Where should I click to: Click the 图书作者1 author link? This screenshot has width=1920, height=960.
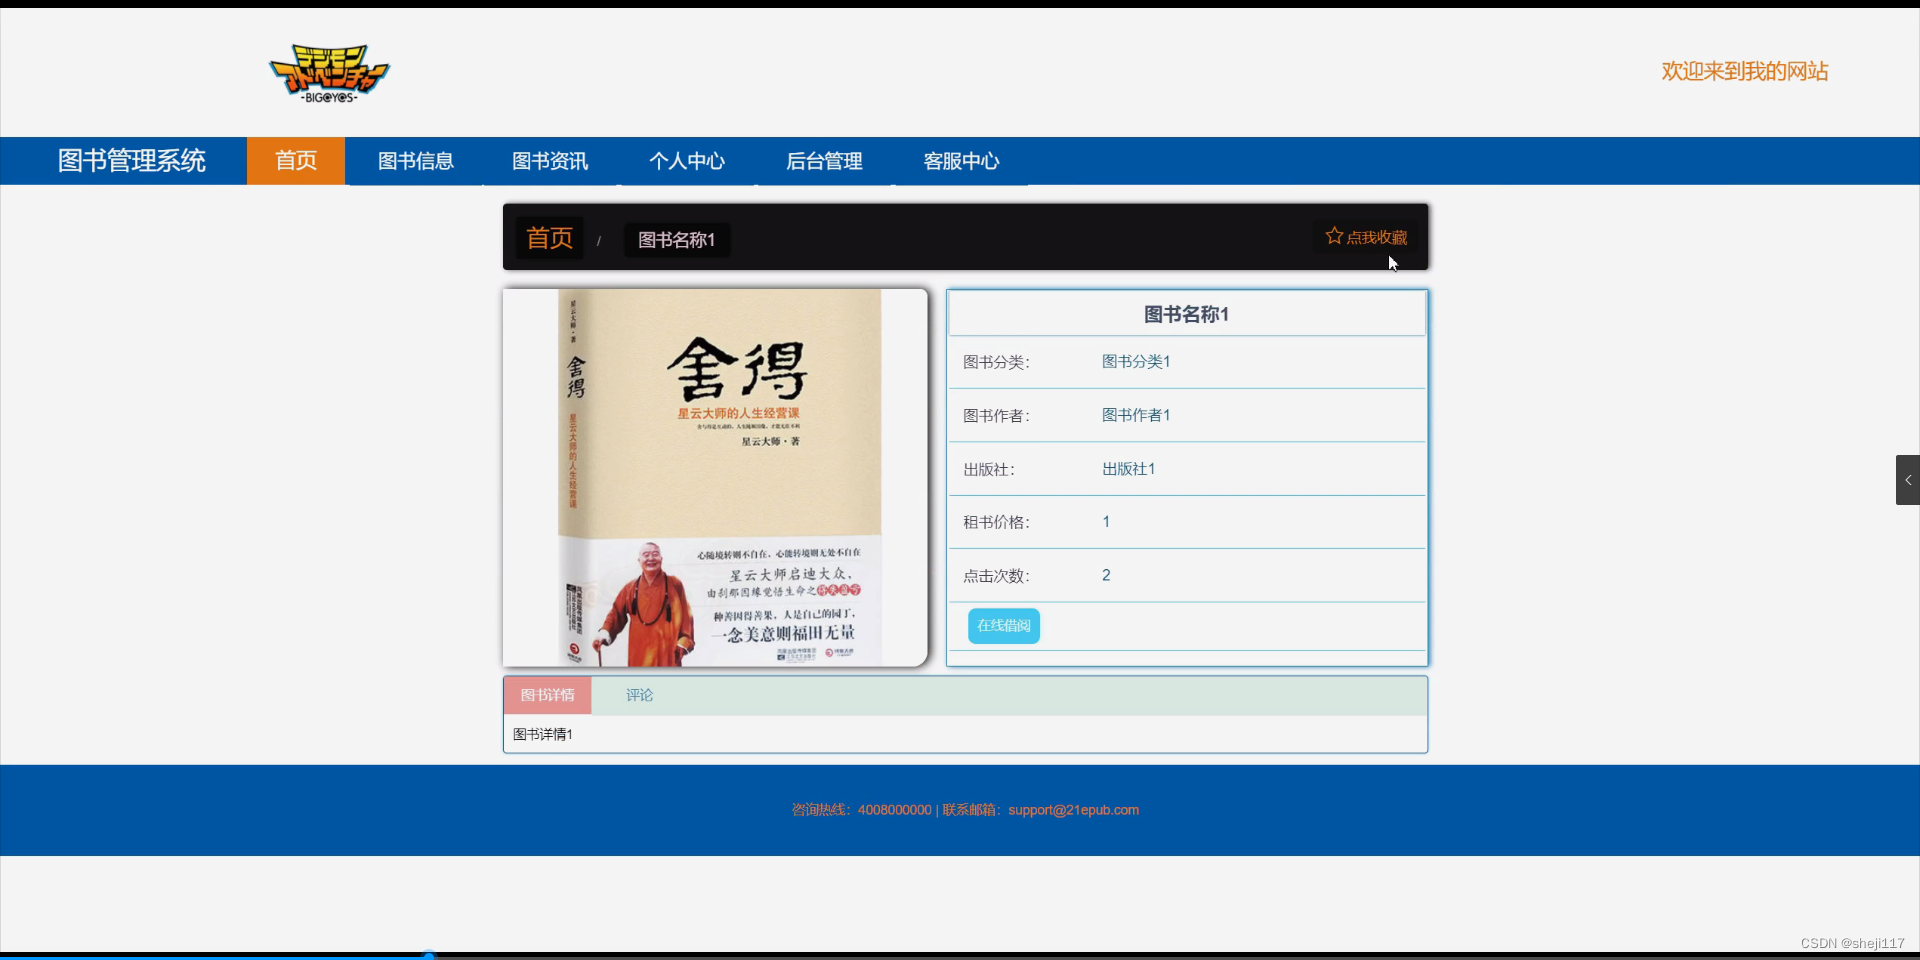pyautogui.click(x=1136, y=415)
